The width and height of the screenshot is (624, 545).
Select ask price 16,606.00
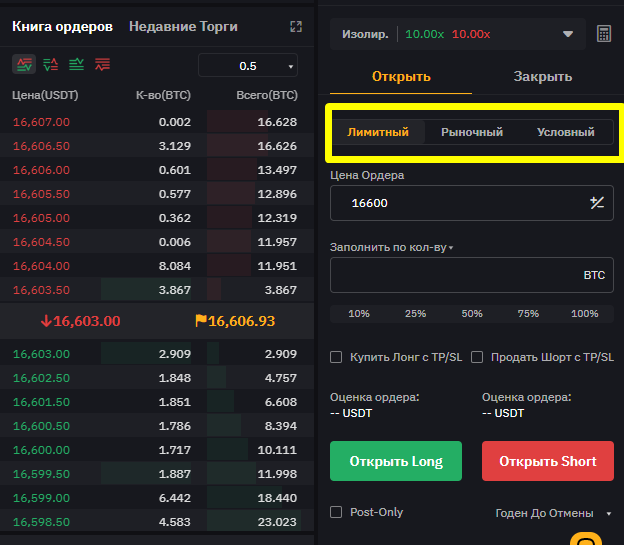click(x=41, y=170)
